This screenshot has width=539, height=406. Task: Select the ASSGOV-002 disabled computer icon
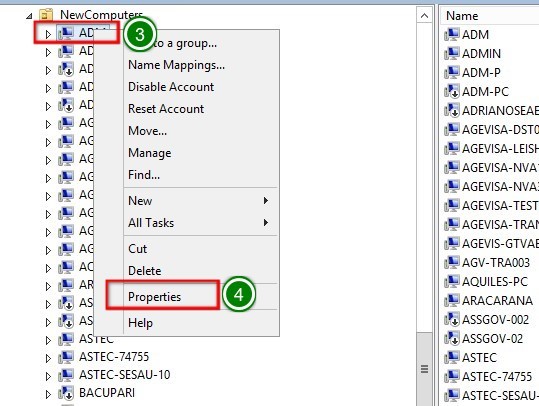(x=452, y=319)
